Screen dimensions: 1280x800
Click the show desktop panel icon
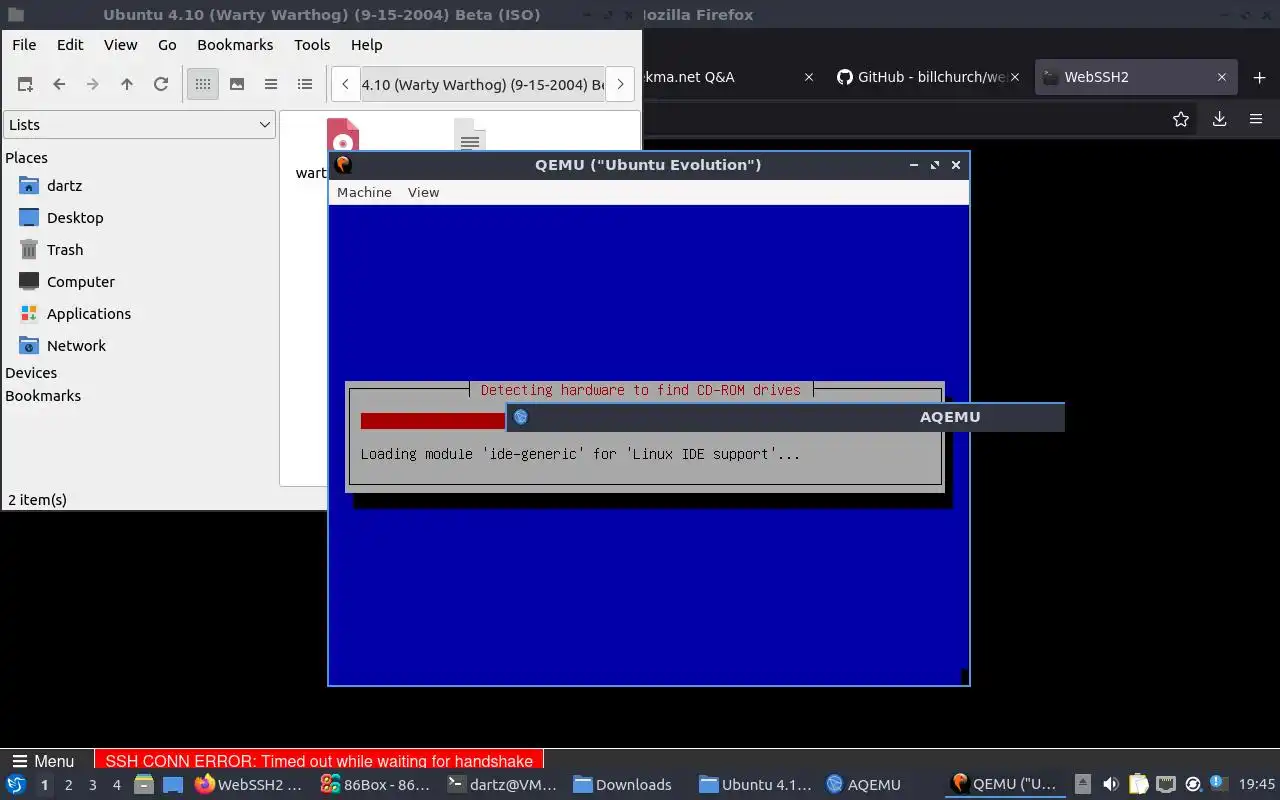pyautogui.click(x=174, y=785)
